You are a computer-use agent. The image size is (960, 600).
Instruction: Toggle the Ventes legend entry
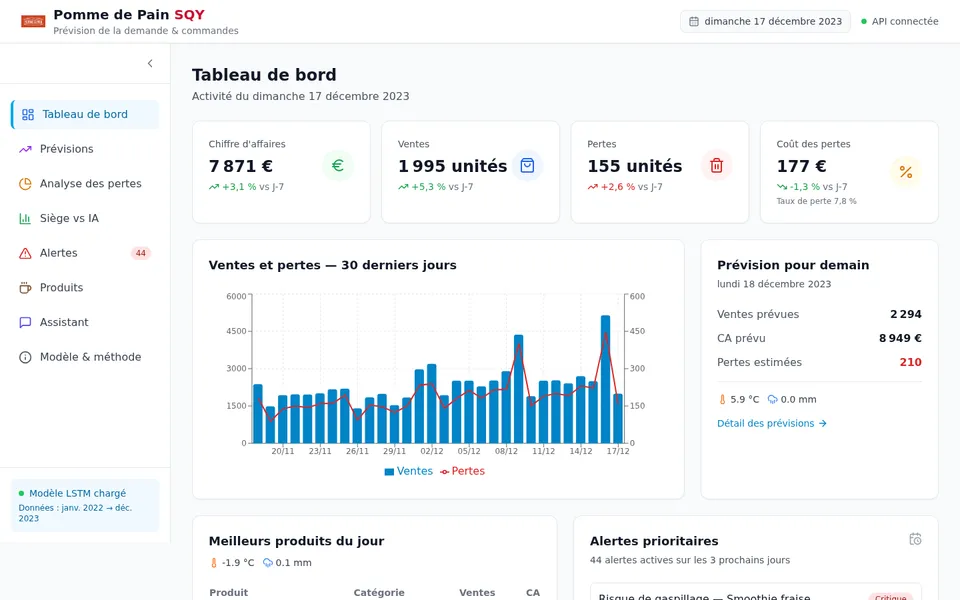pyautogui.click(x=408, y=471)
